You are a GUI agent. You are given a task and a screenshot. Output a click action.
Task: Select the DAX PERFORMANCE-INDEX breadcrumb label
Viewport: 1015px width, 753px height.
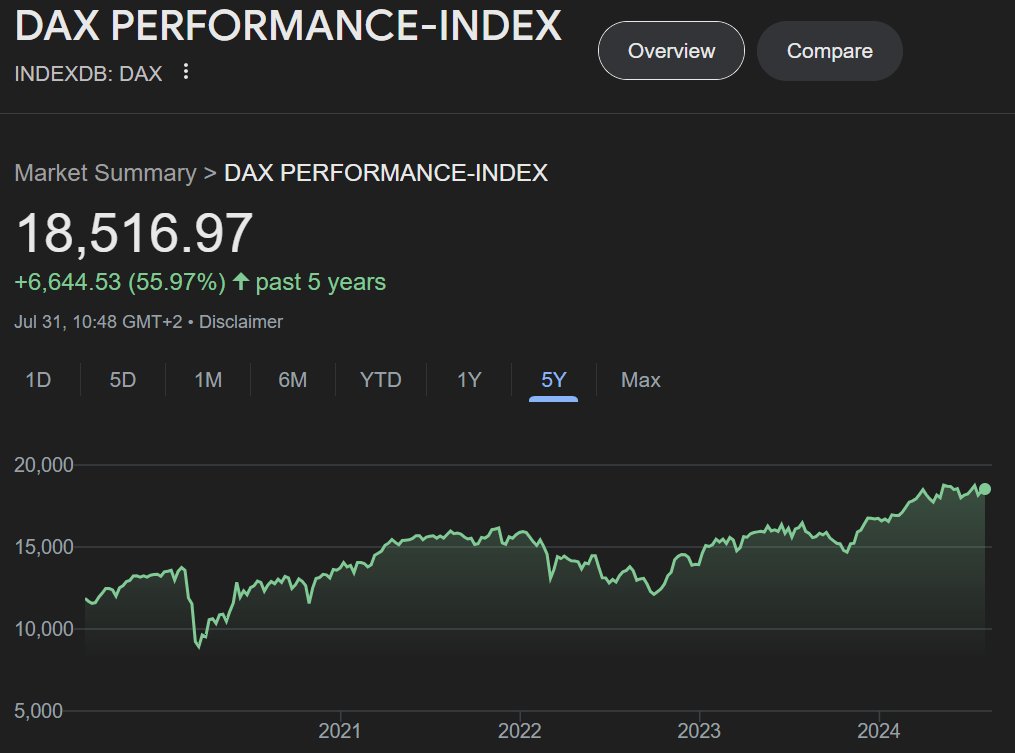(386, 172)
